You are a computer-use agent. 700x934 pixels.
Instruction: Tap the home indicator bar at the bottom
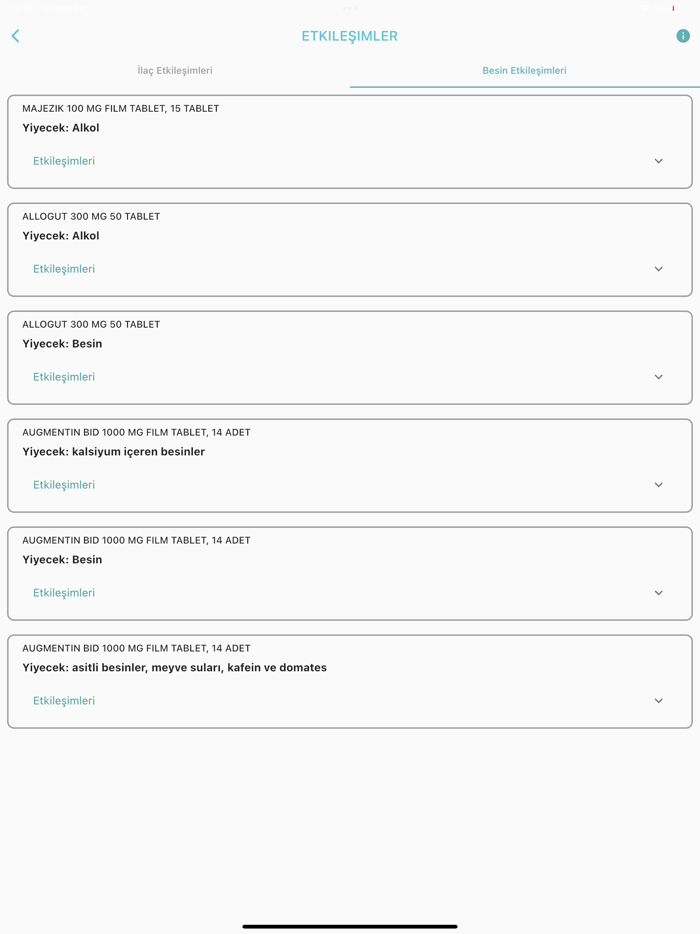pos(350,925)
